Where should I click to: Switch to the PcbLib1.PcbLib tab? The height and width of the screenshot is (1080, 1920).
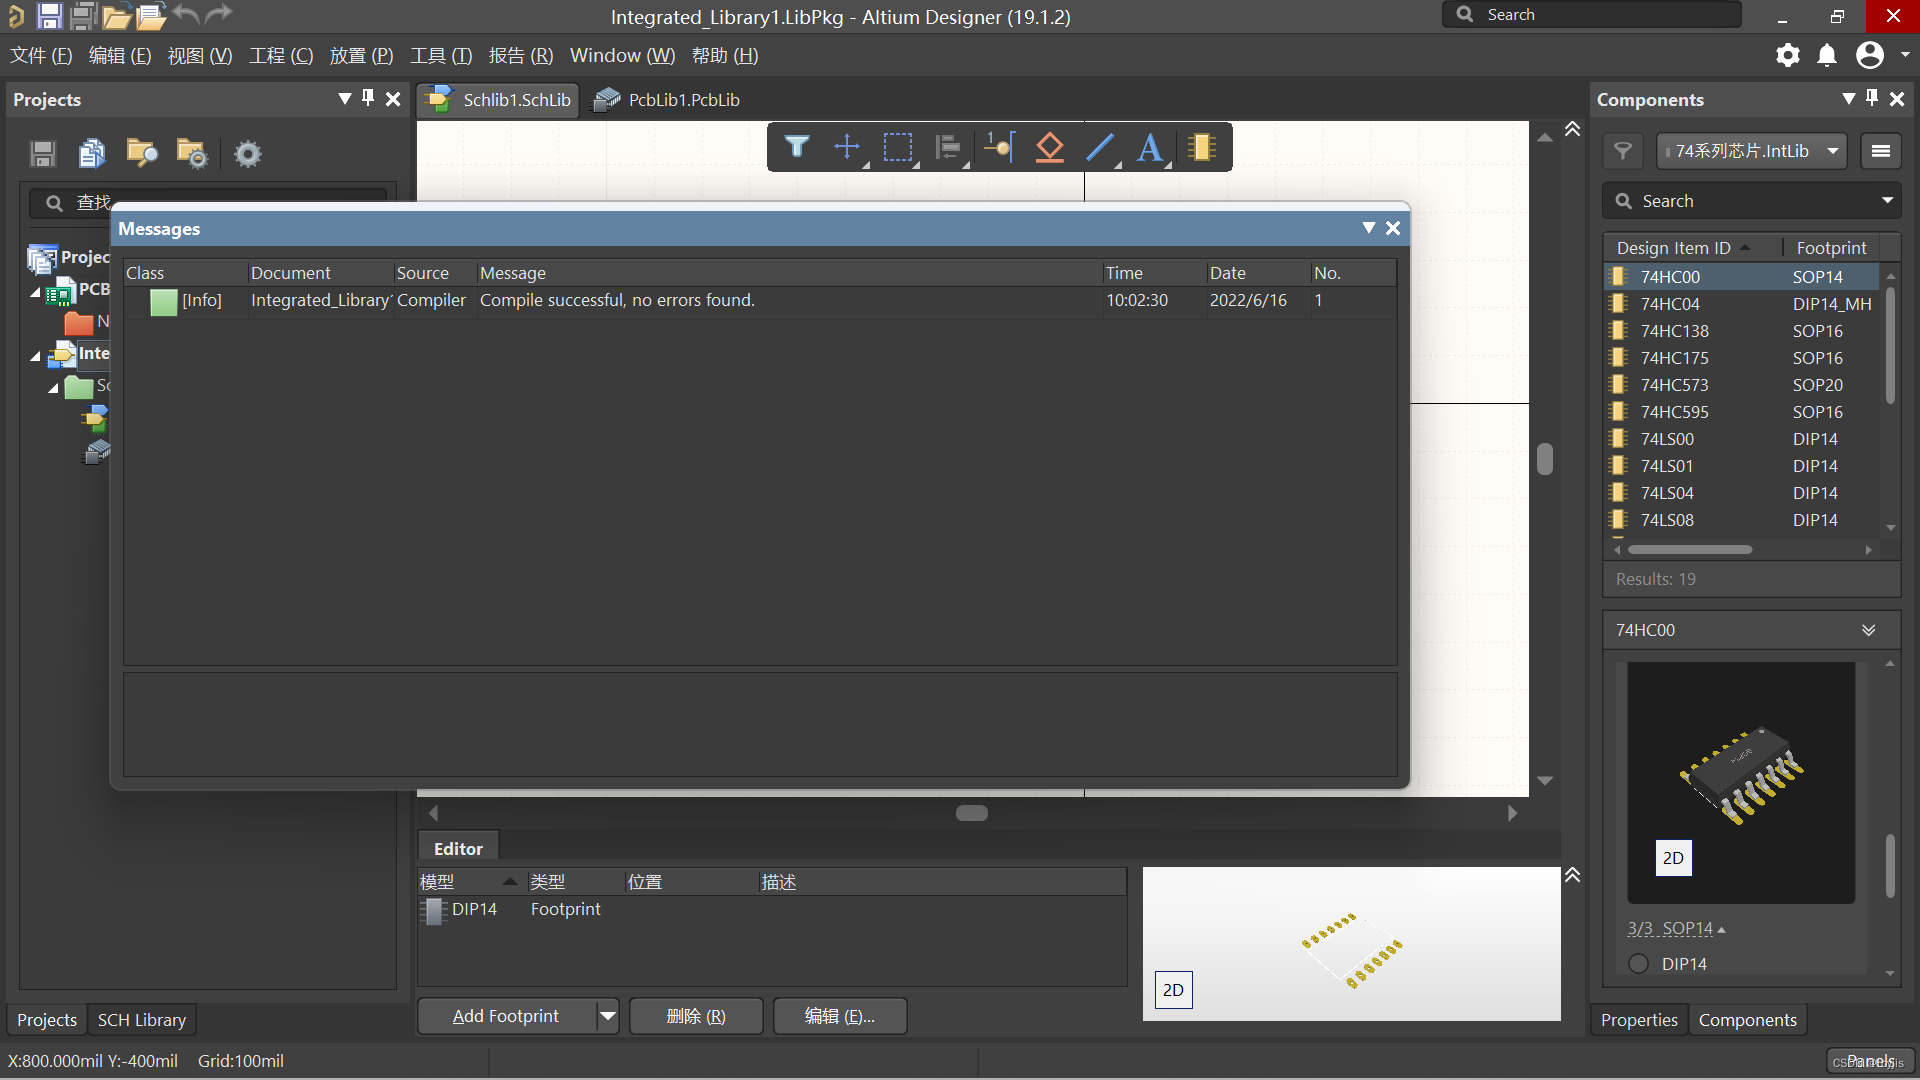[x=668, y=100]
